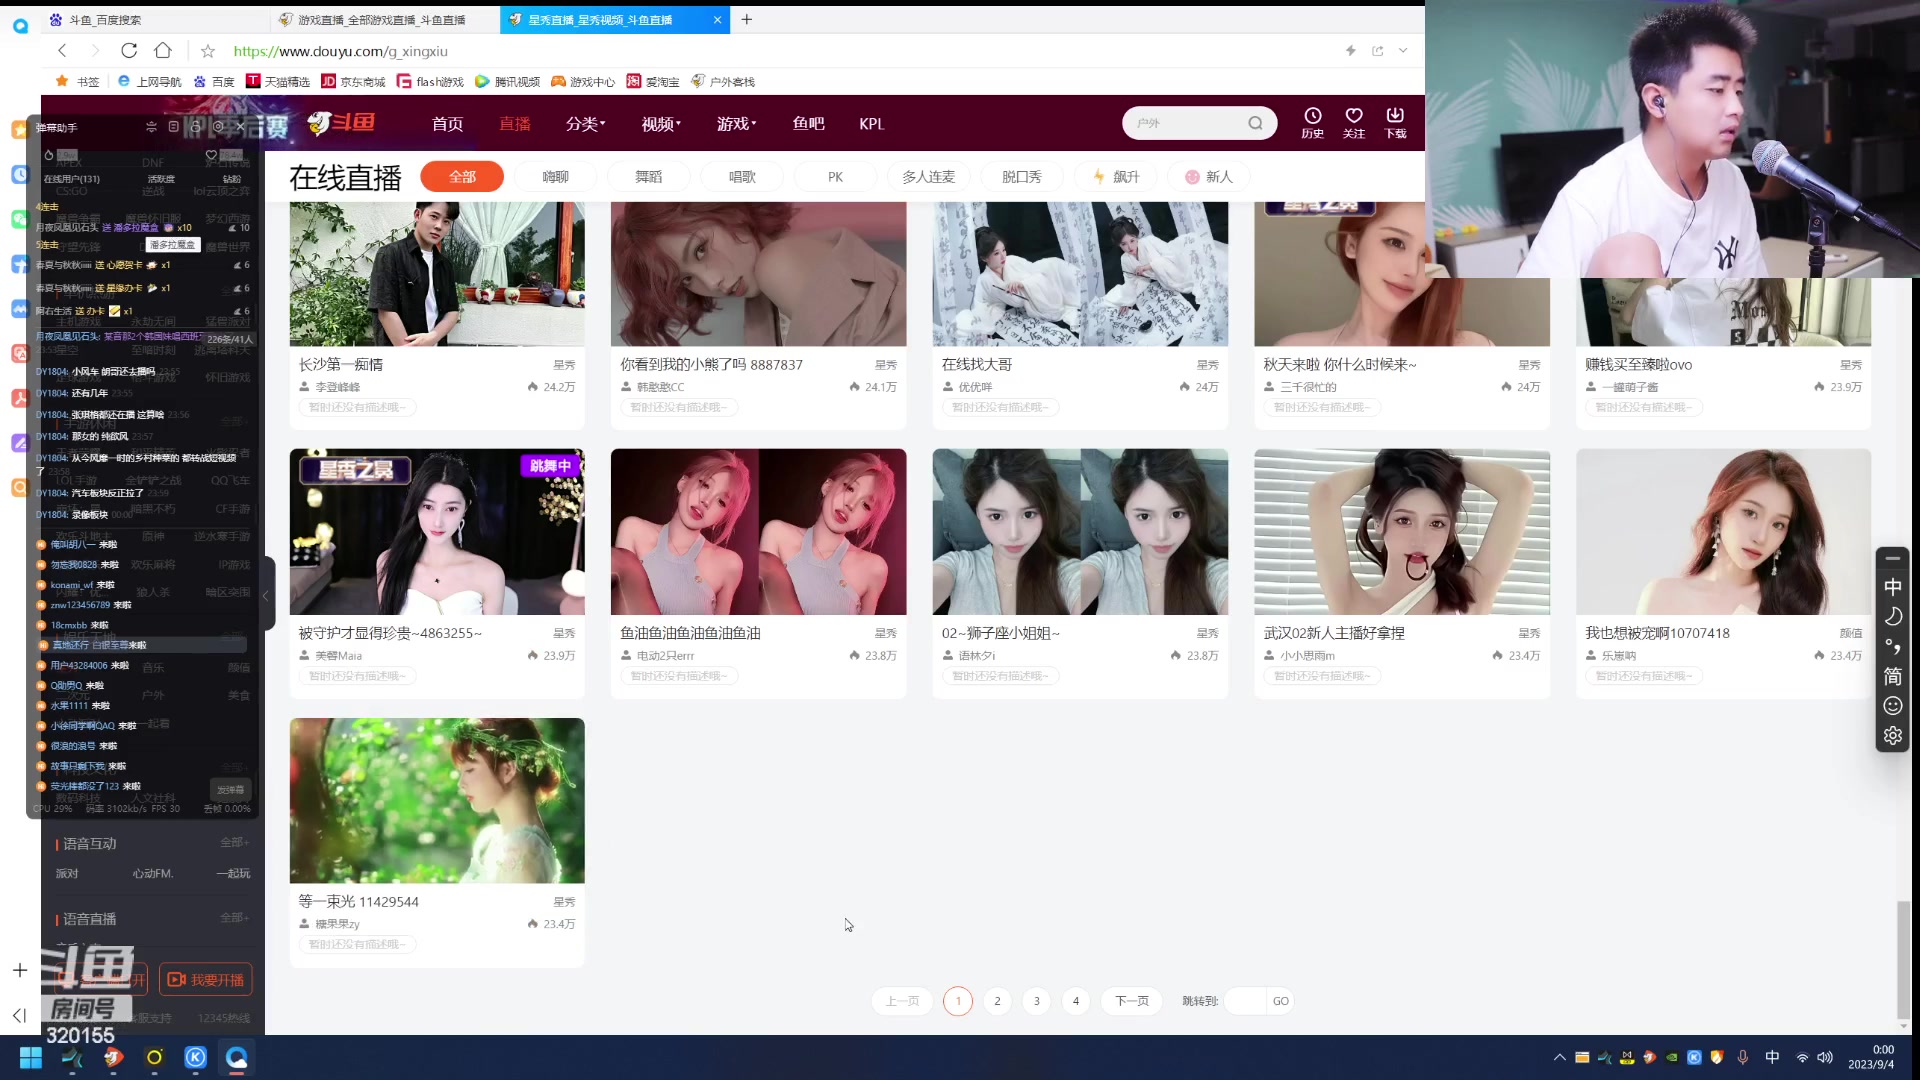Open the 京东商城 bookmark link
The height and width of the screenshot is (1080, 1920).
[x=353, y=81]
